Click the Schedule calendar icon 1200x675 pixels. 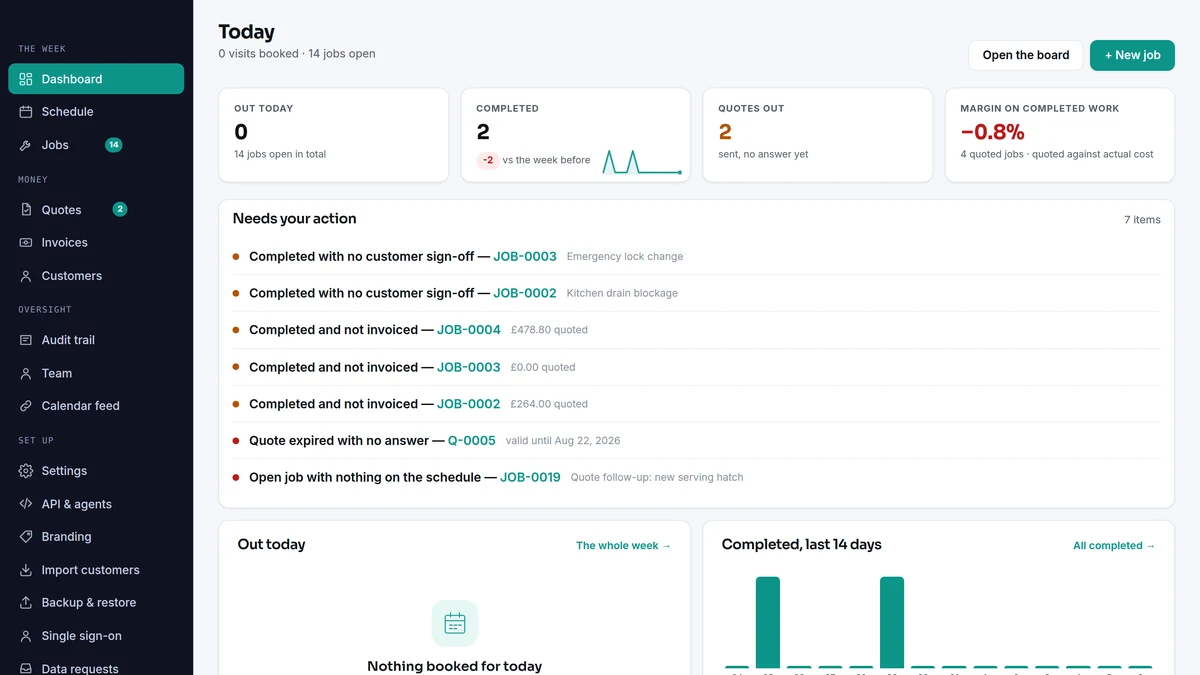[x=26, y=112]
